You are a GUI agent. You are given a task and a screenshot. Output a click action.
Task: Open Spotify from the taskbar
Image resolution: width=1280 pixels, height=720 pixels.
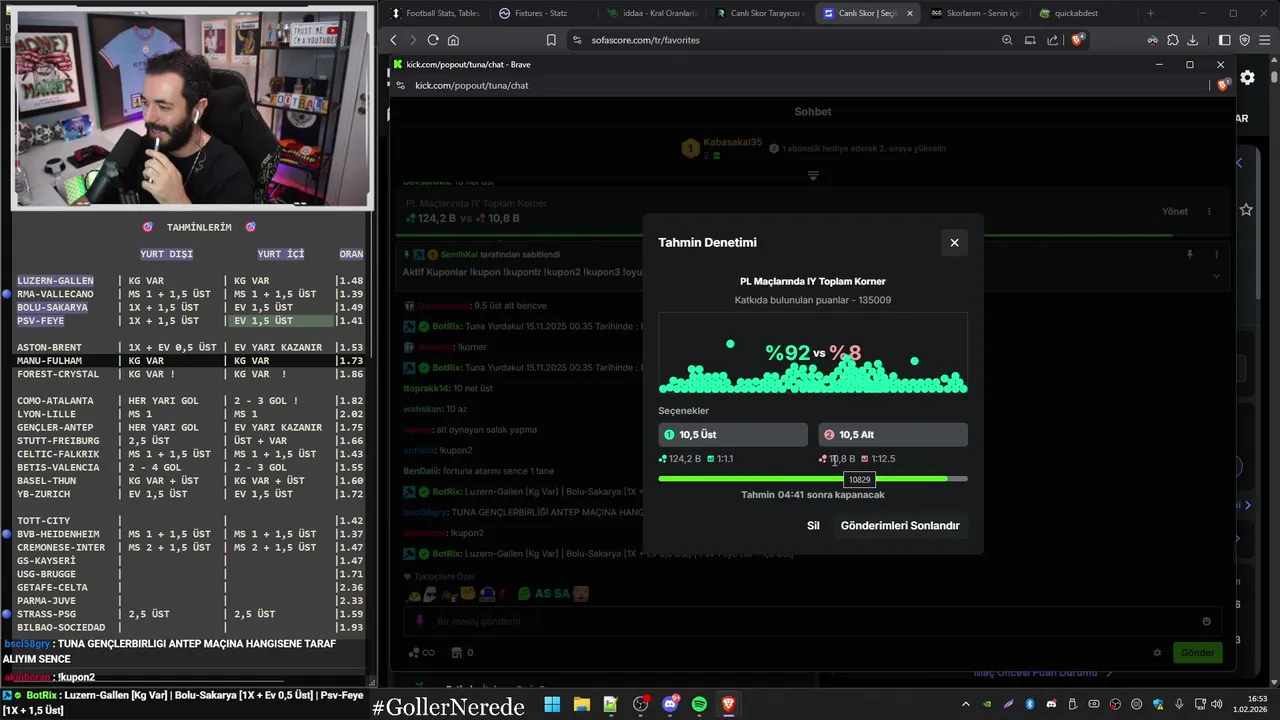click(x=699, y=705)
